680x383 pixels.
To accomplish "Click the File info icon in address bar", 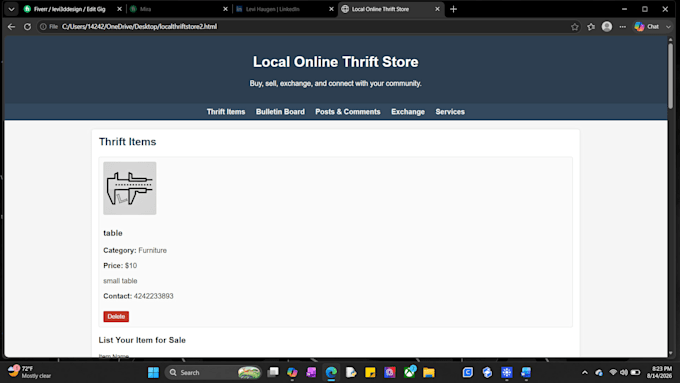I will [49, 27].
